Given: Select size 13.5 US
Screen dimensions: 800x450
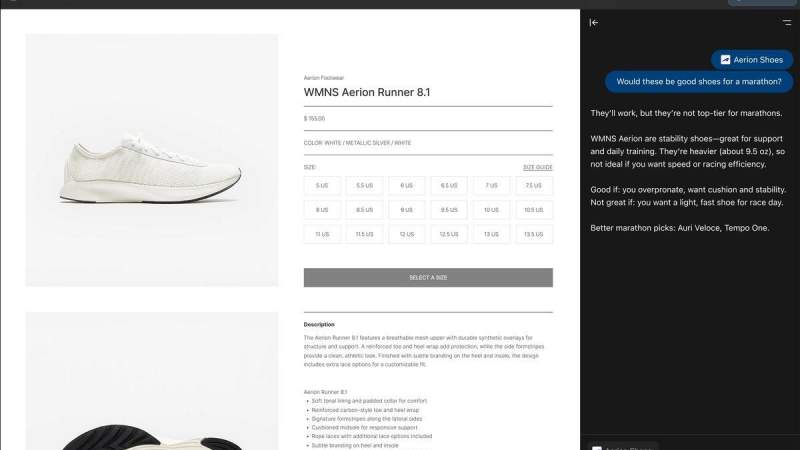Looking at the screenshot, I should tap(534, 235).
